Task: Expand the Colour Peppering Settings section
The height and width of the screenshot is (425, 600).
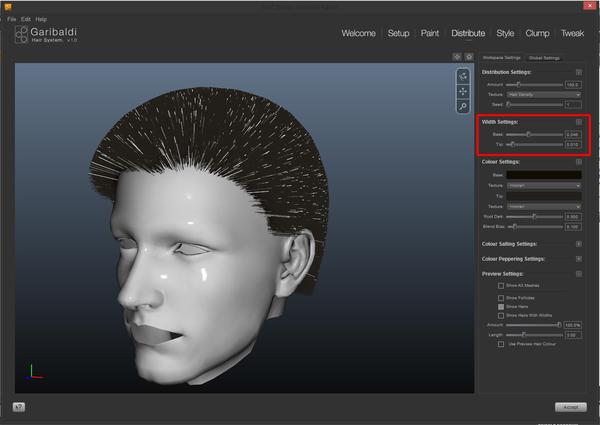Action: pyautogui.click(x=579, y=258)
